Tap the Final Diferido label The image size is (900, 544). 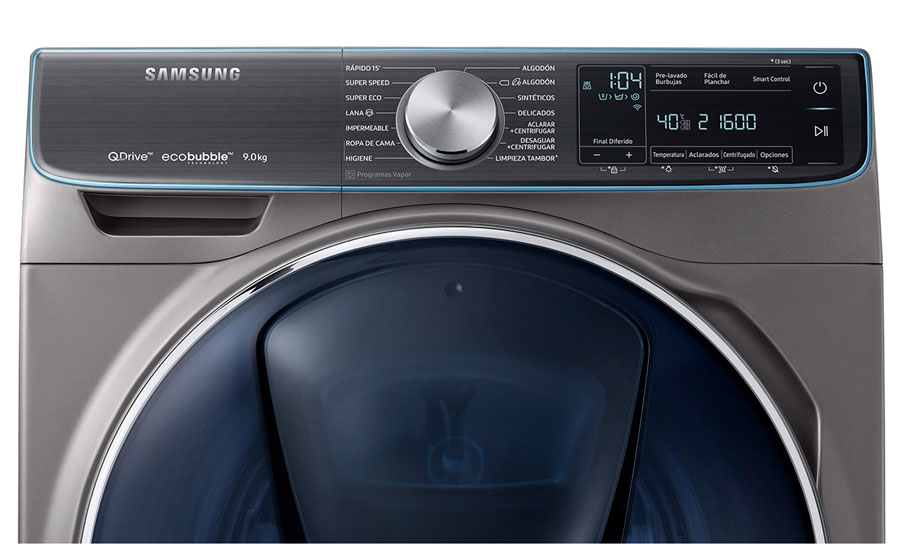[612, 141]
